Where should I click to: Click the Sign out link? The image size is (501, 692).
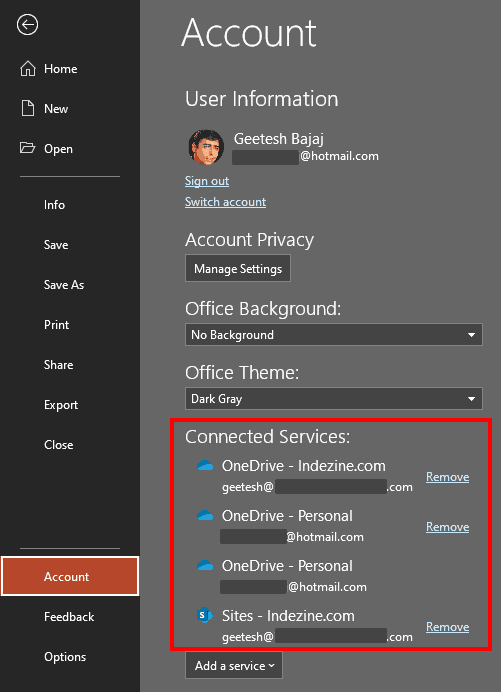coord(207,181)
